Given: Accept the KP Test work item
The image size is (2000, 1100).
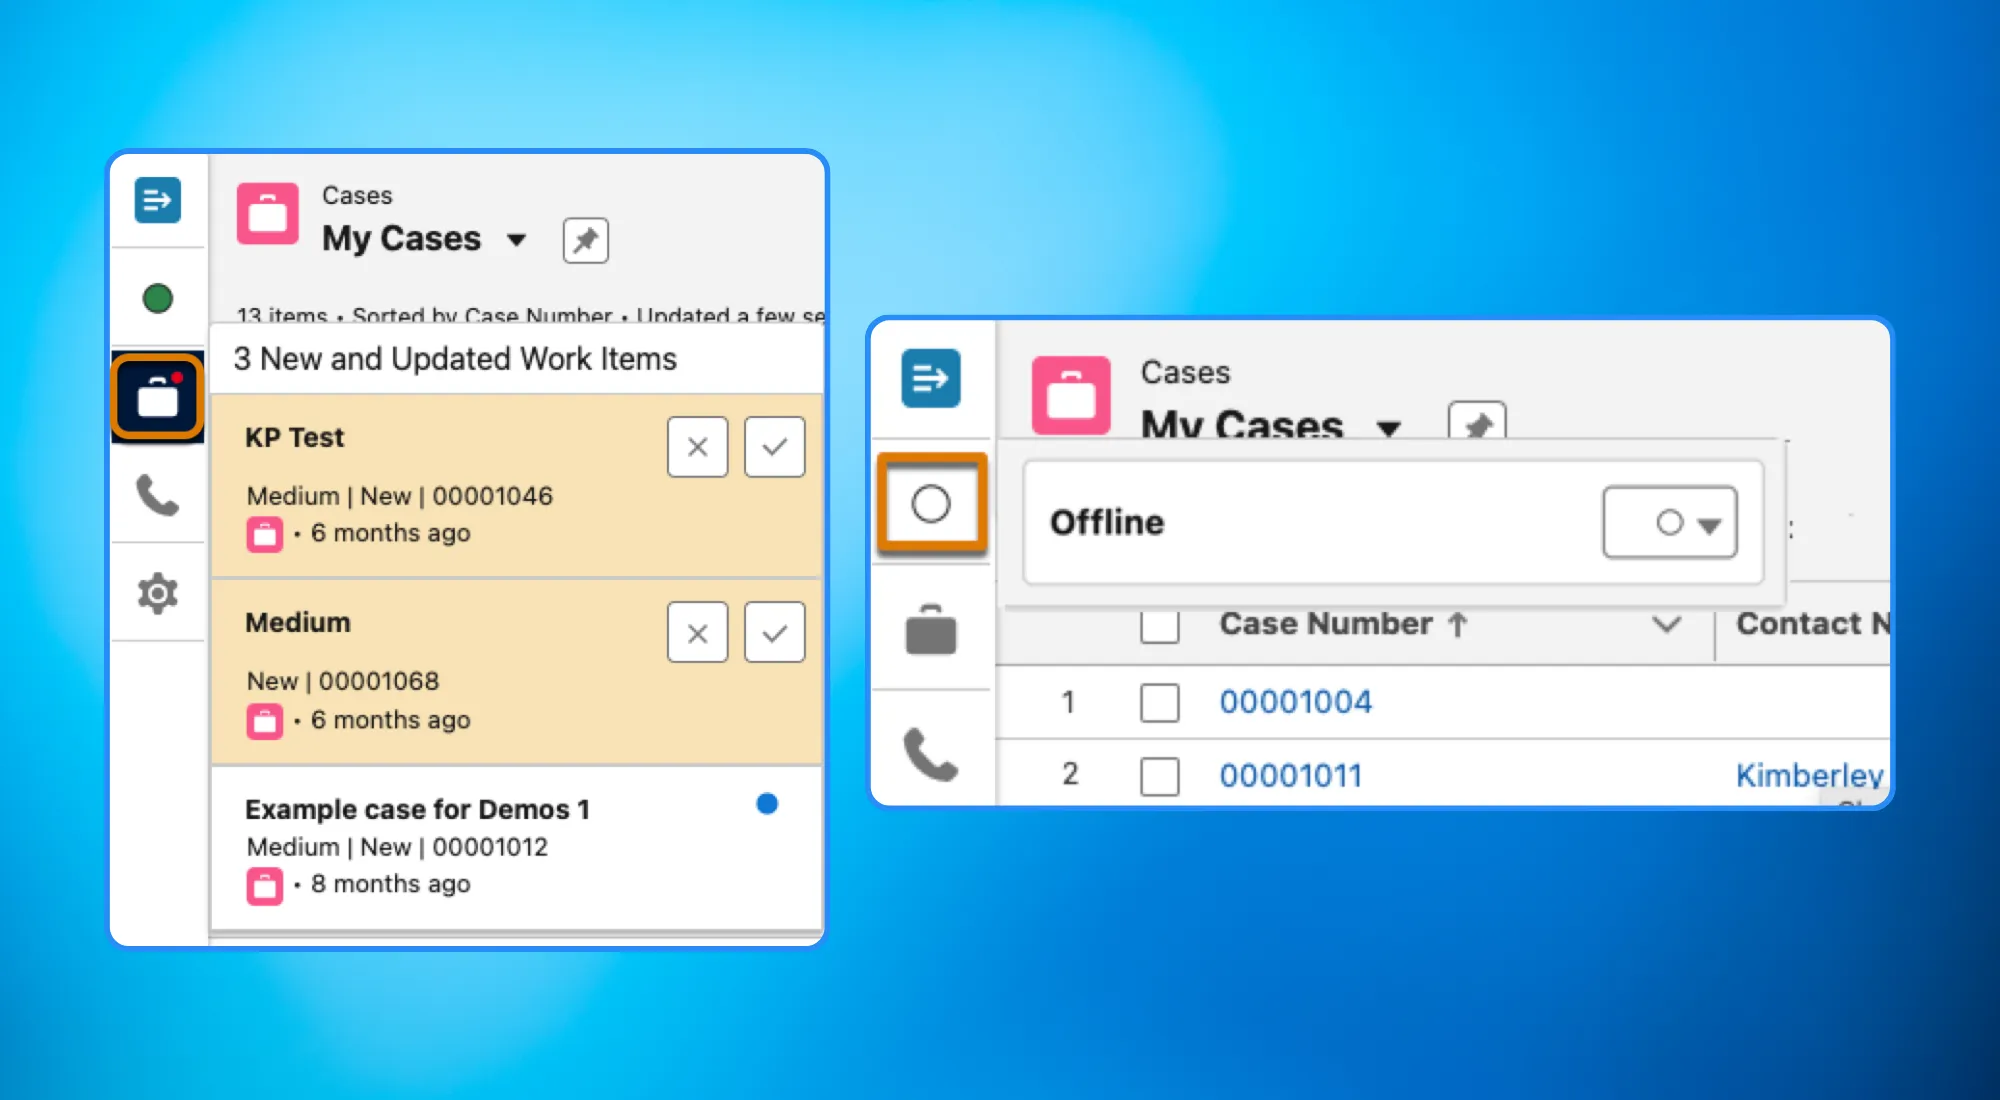Looking at the screenshot, I should point(774,447).
